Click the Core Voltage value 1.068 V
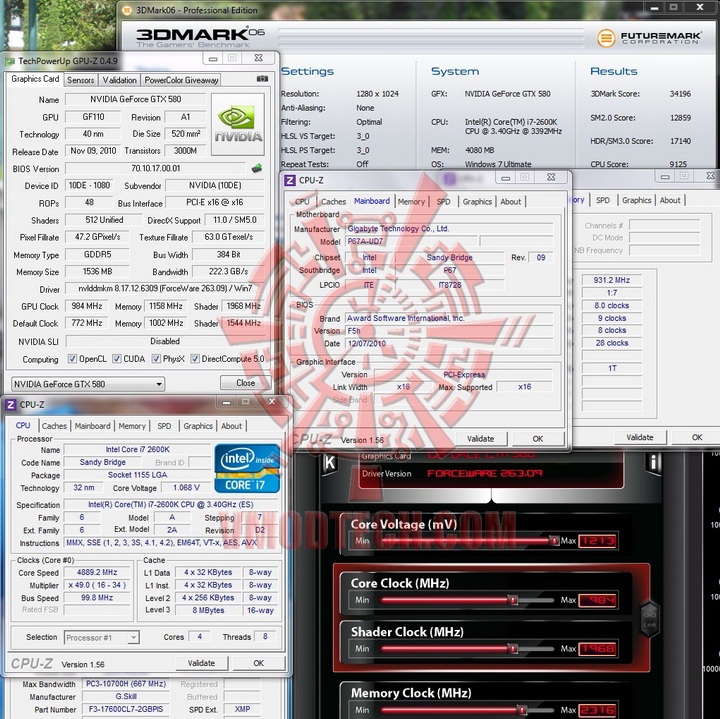This screenshot has width=720, height=719. click(186, 488)
